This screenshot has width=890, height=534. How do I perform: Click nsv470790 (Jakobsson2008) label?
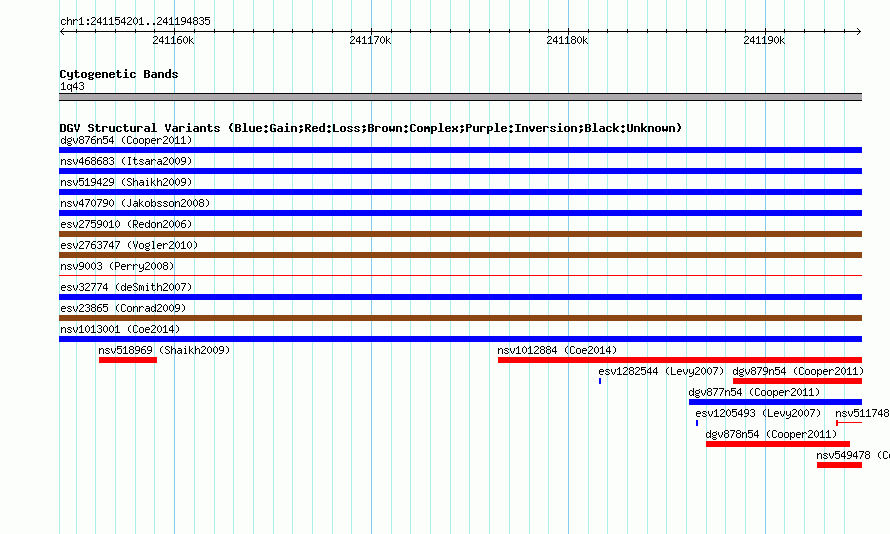[135, 203]
